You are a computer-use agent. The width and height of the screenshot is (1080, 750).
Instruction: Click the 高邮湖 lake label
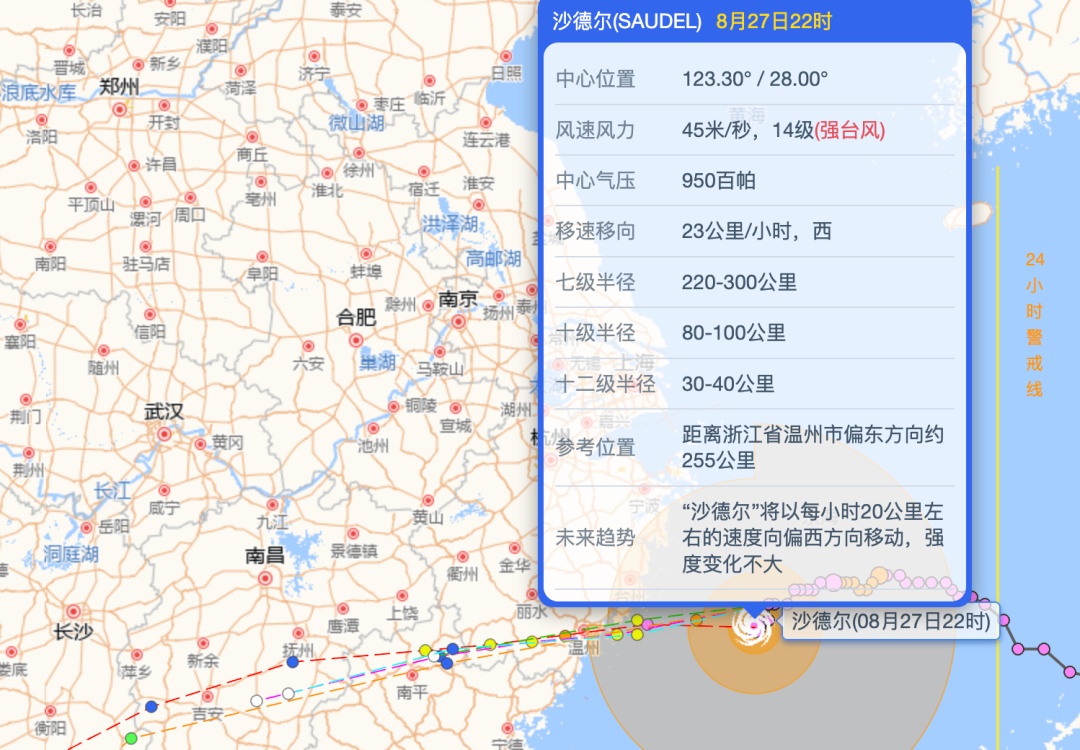click(493, 259)
